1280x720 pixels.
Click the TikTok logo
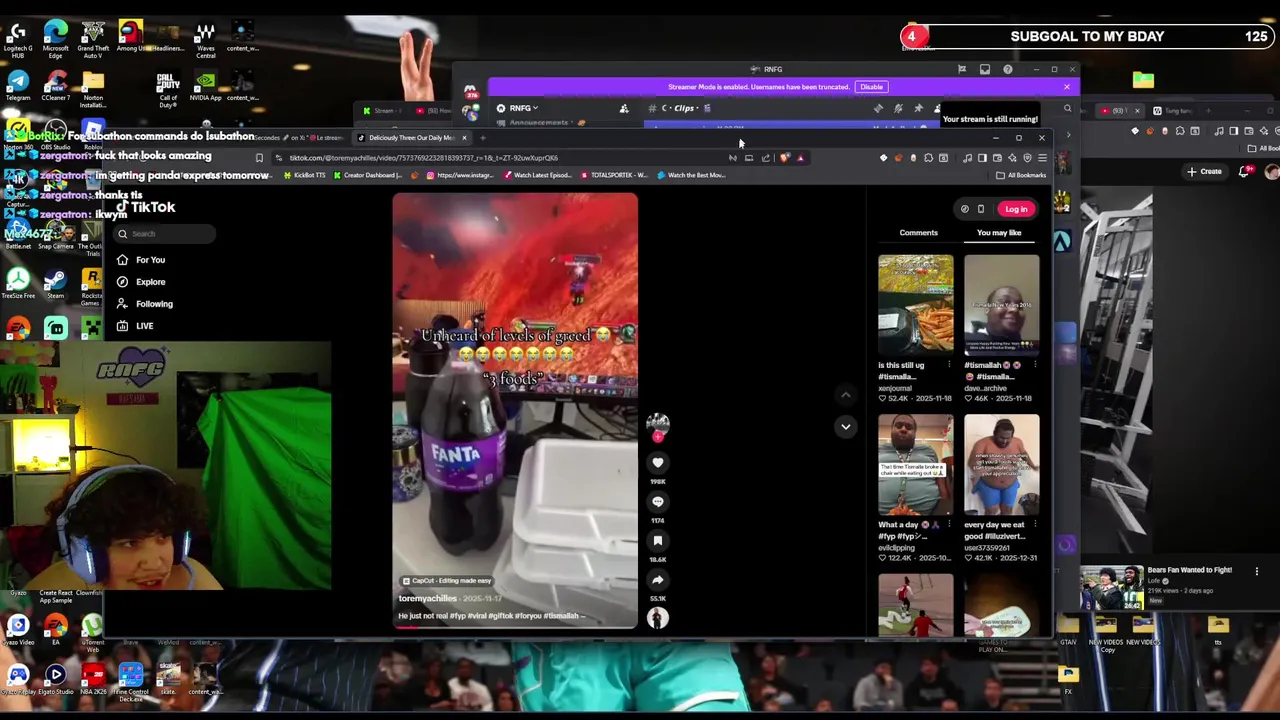pyautogui.click(x=146, y=207)
